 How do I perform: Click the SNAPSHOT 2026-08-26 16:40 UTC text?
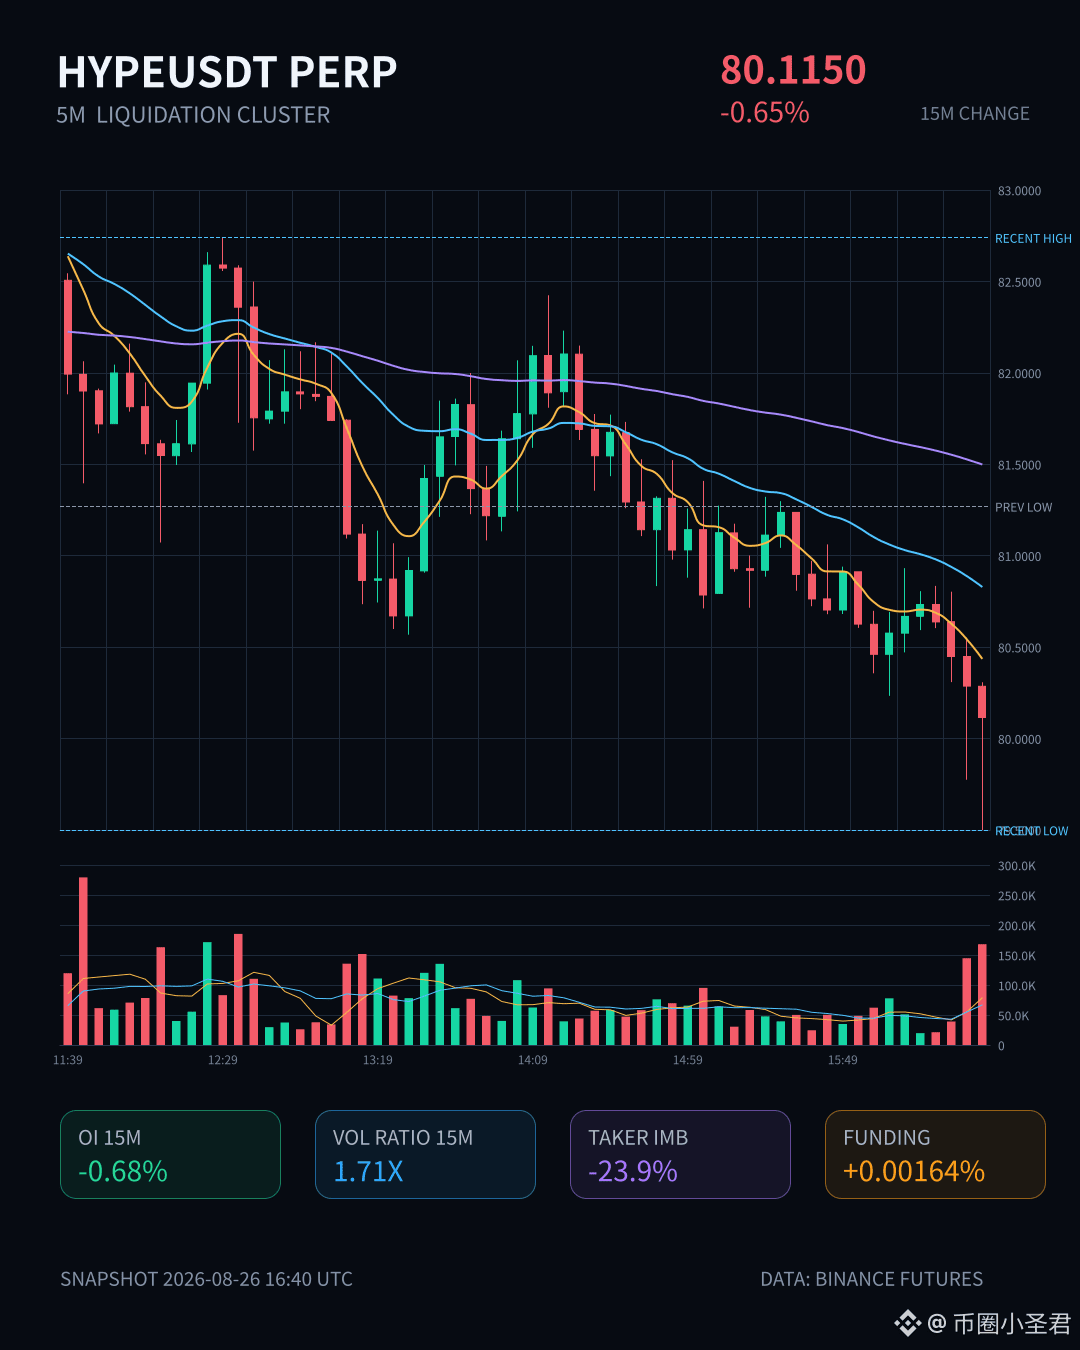click(x=206, y=1279)
